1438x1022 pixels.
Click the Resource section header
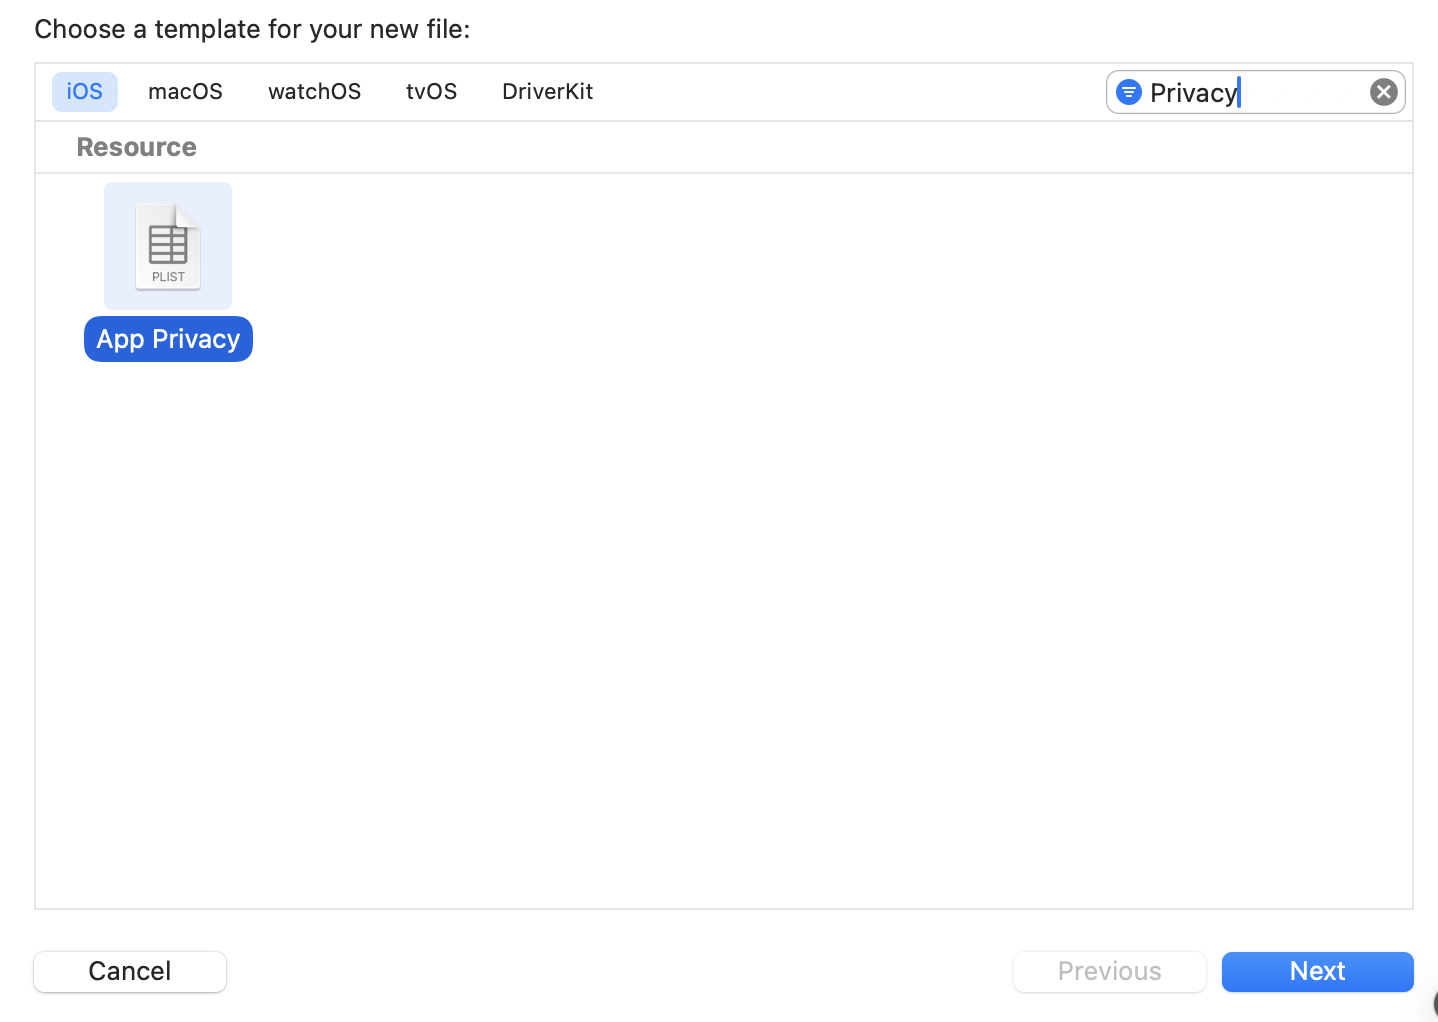pyautogui.click(x=136, y=147)
